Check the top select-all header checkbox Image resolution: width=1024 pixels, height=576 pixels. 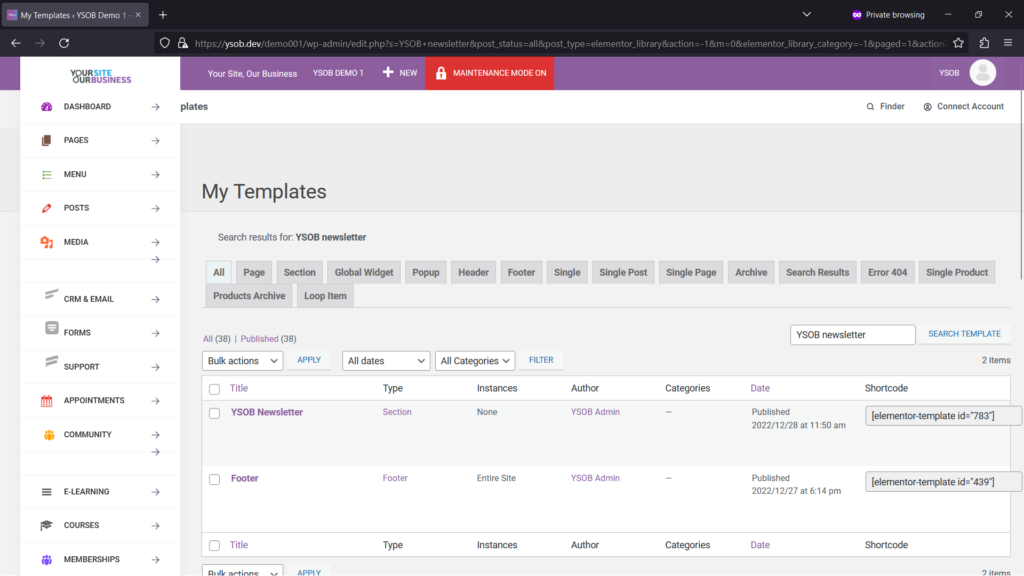click(x=214, y=389)
